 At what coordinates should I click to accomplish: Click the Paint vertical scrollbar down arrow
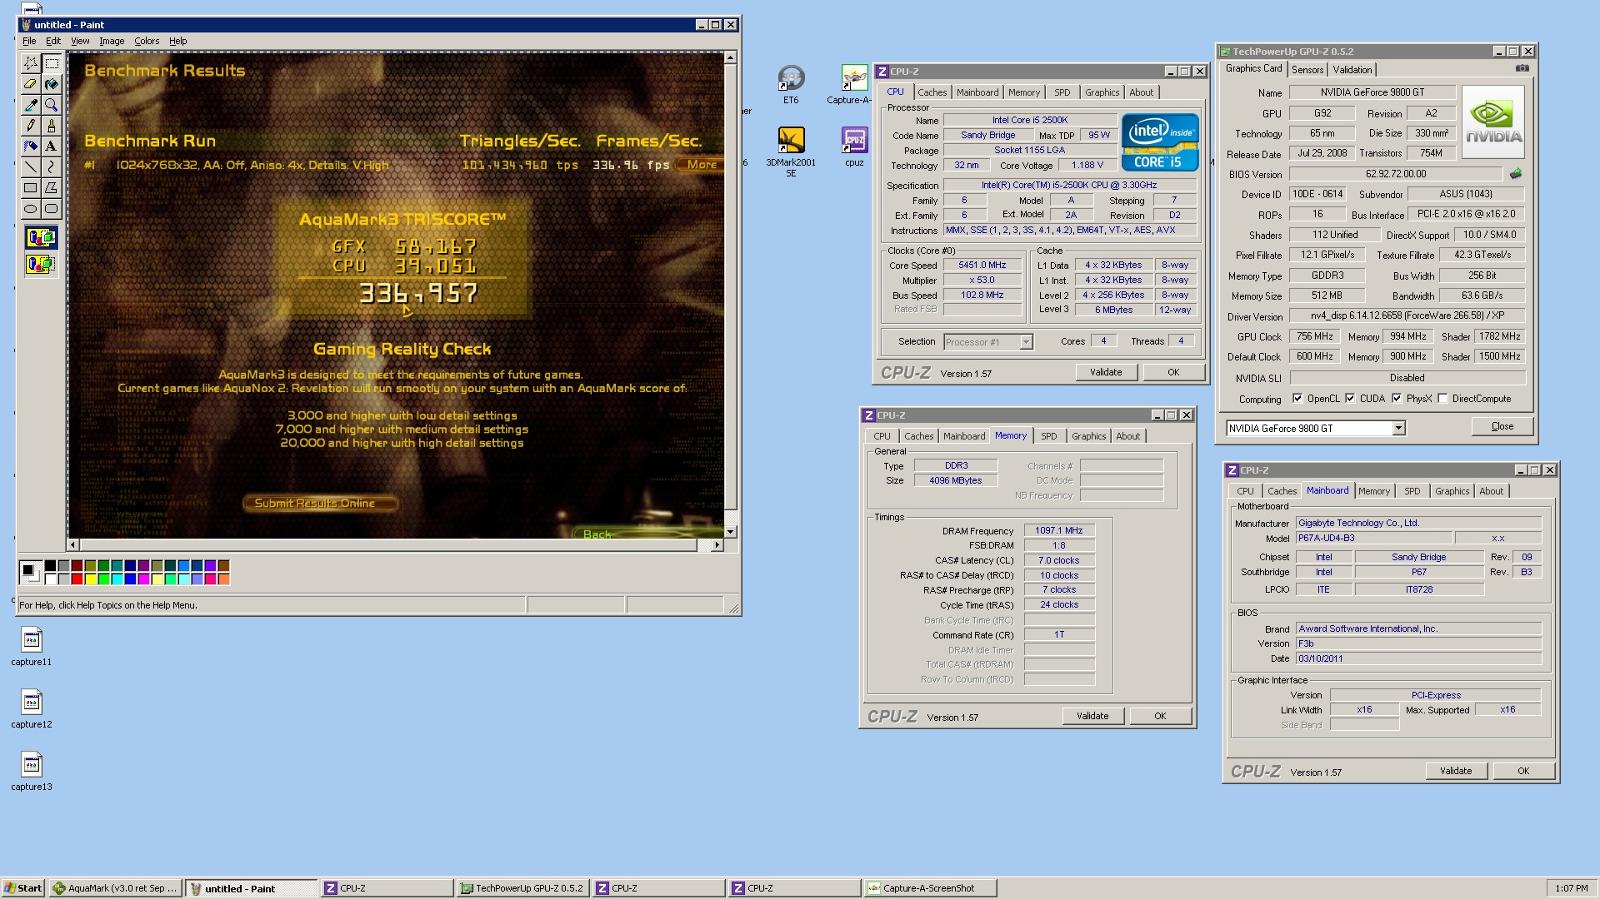coord(731,532)
